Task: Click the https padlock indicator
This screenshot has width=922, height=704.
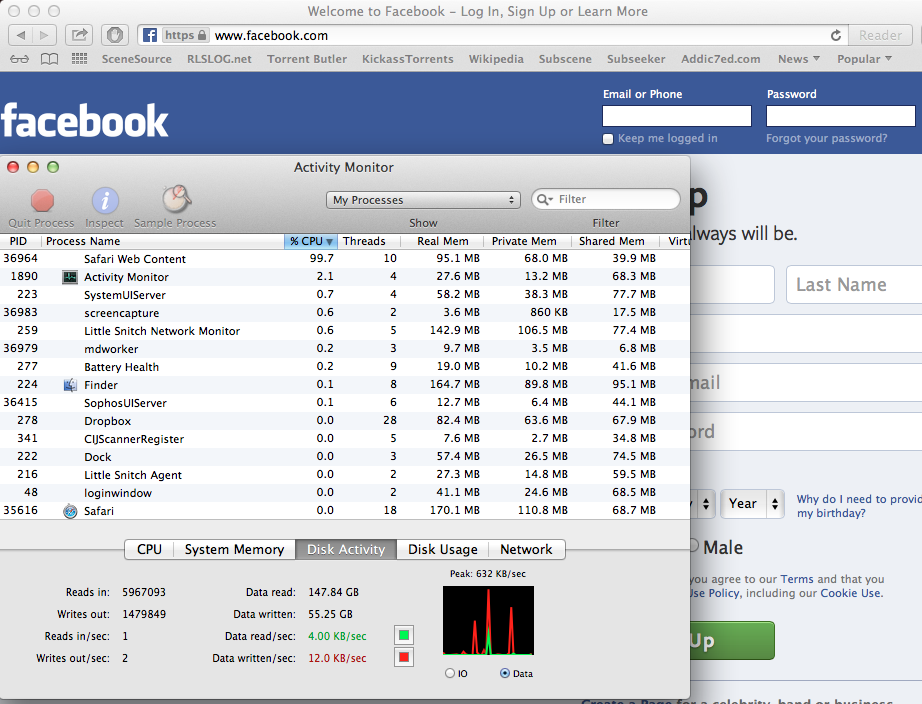Action: (x=185, y=35)
